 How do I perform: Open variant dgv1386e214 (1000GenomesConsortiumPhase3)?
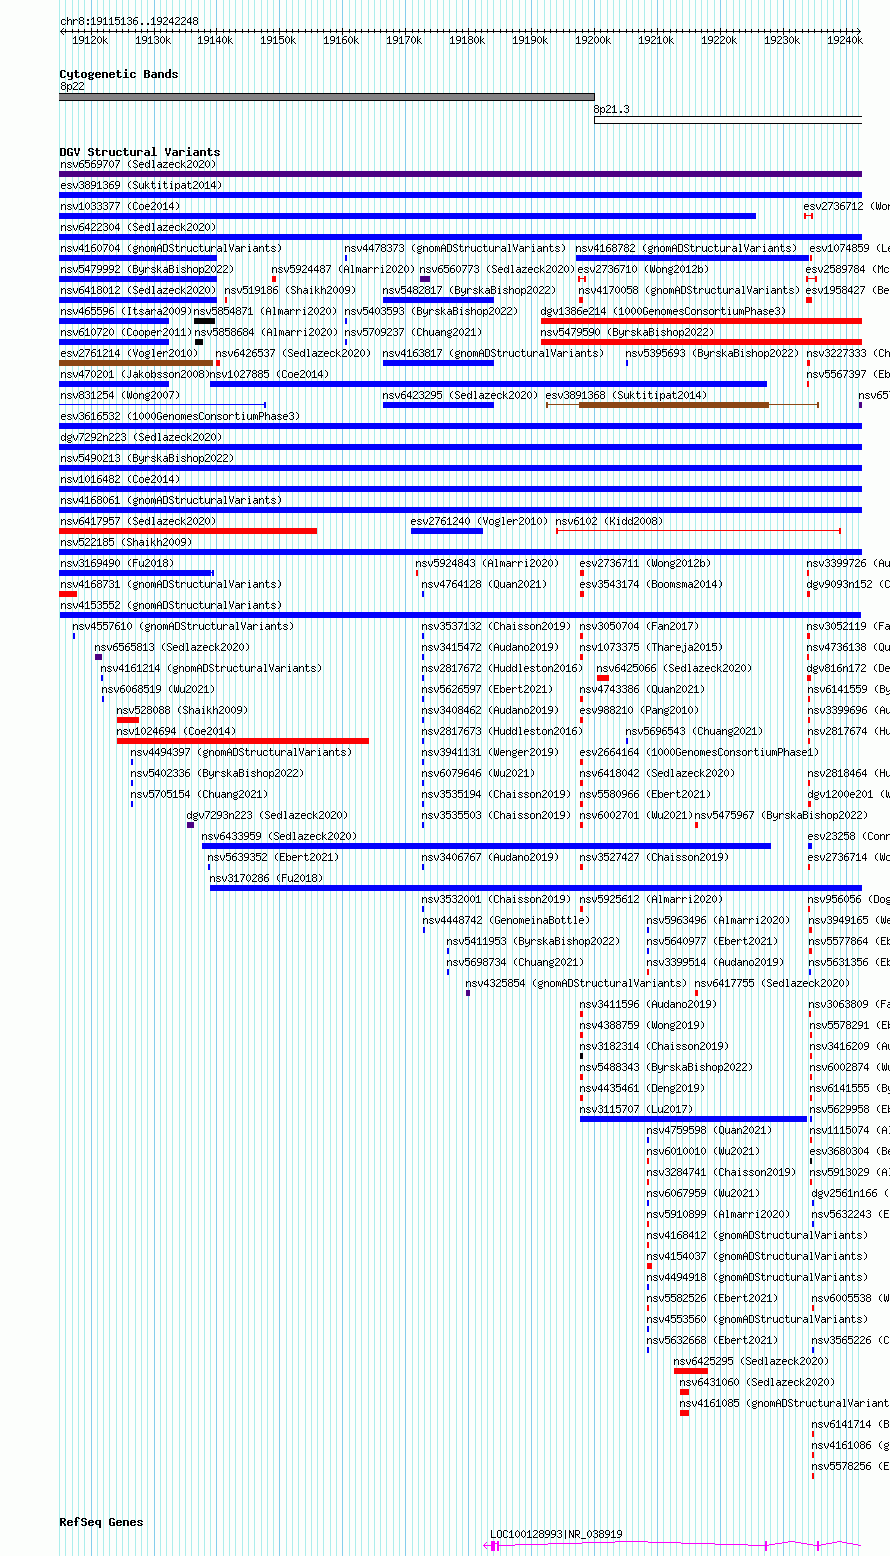(x=663, y=311)
